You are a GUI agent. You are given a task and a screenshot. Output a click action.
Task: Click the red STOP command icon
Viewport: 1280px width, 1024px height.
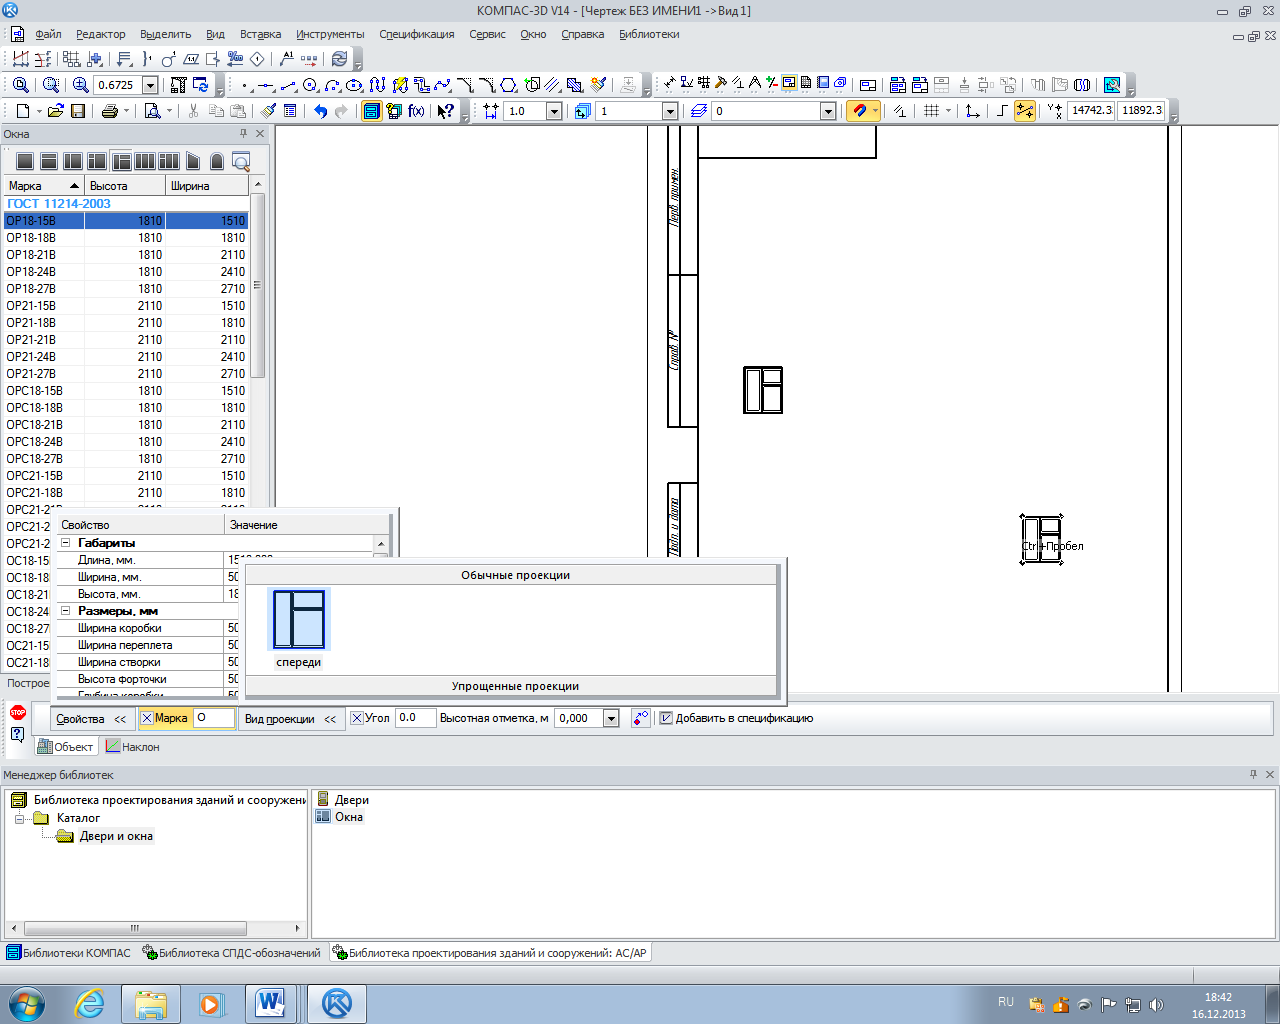pyautogui.click(x=18, y=712)
